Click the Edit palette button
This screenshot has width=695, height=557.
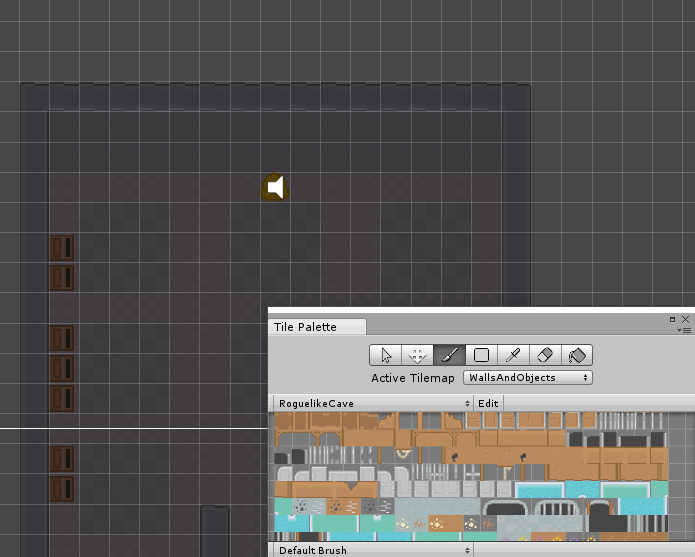(x=488, y=403)
